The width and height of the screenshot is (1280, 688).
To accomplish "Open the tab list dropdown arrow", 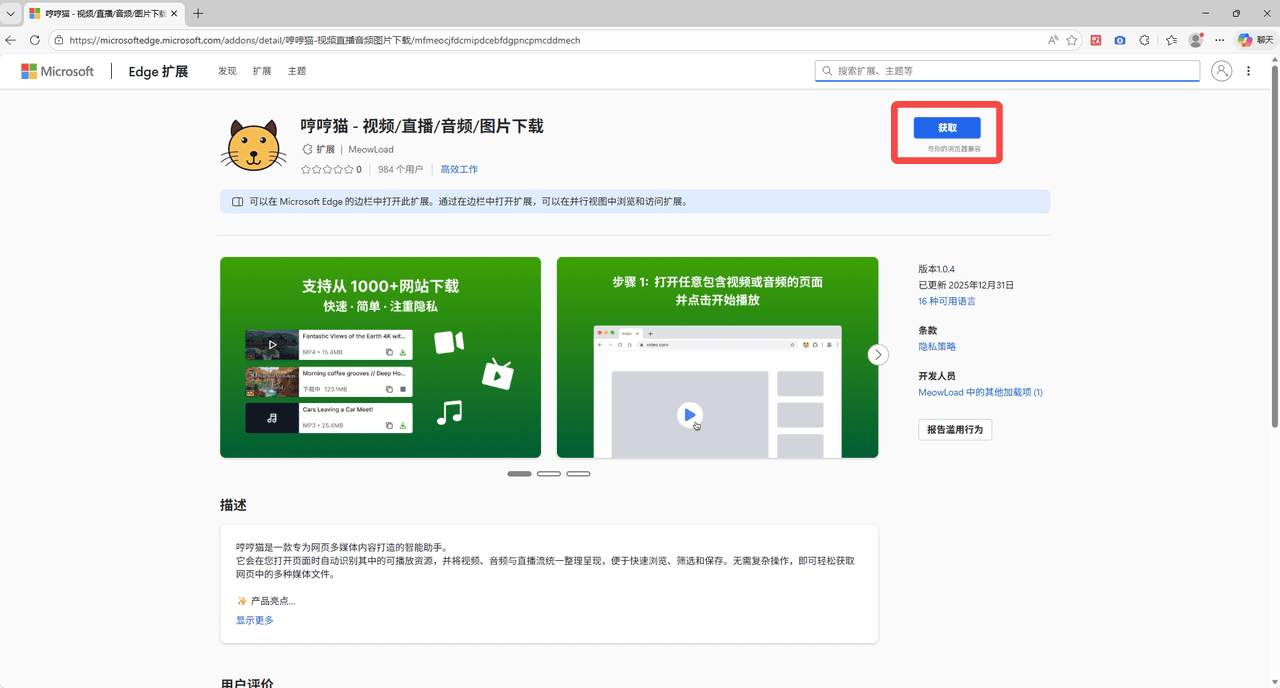I will 10,14.
